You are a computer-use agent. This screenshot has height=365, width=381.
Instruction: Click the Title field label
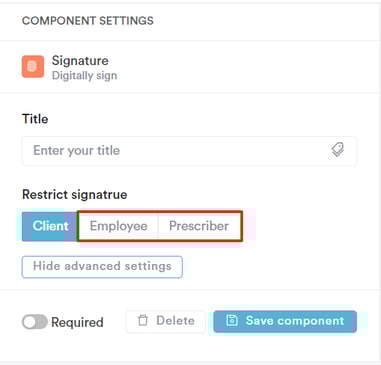(35, 119)
